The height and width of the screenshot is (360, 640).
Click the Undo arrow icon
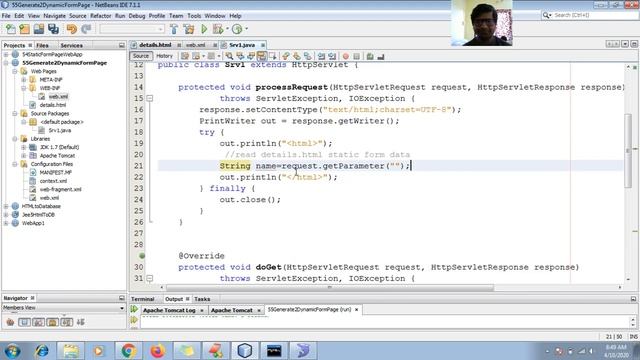tap(72, 29)
